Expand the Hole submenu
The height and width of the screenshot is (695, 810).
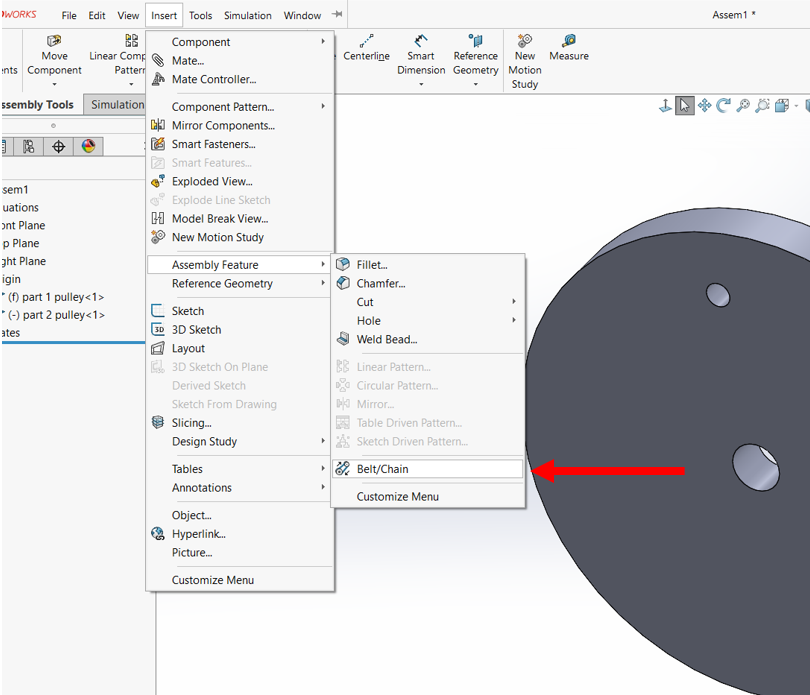tap(514, 321)
